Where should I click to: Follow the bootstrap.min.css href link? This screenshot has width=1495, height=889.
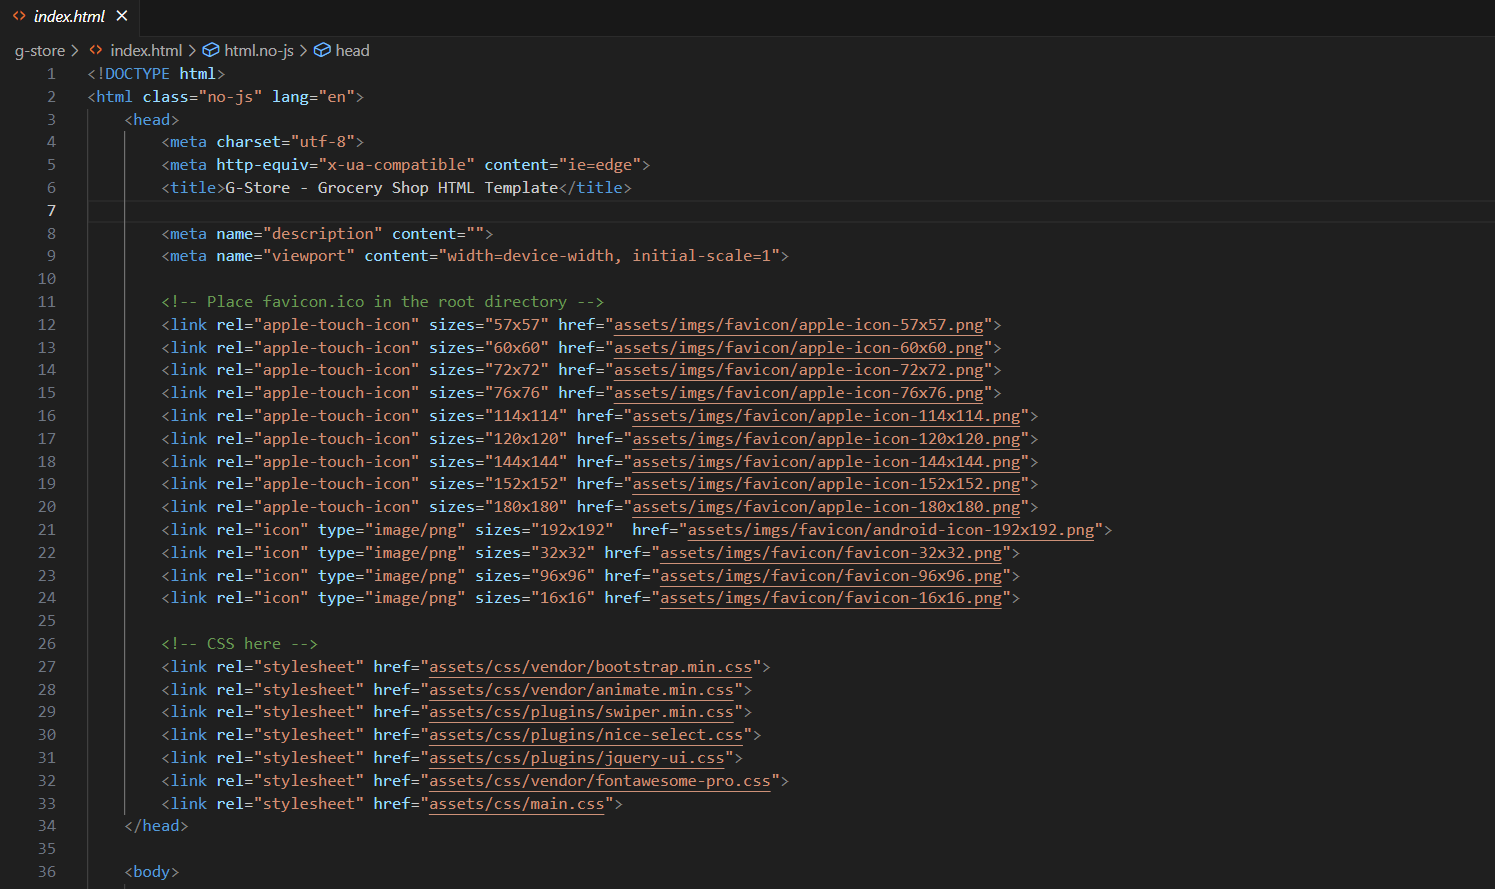pos(590,667)
